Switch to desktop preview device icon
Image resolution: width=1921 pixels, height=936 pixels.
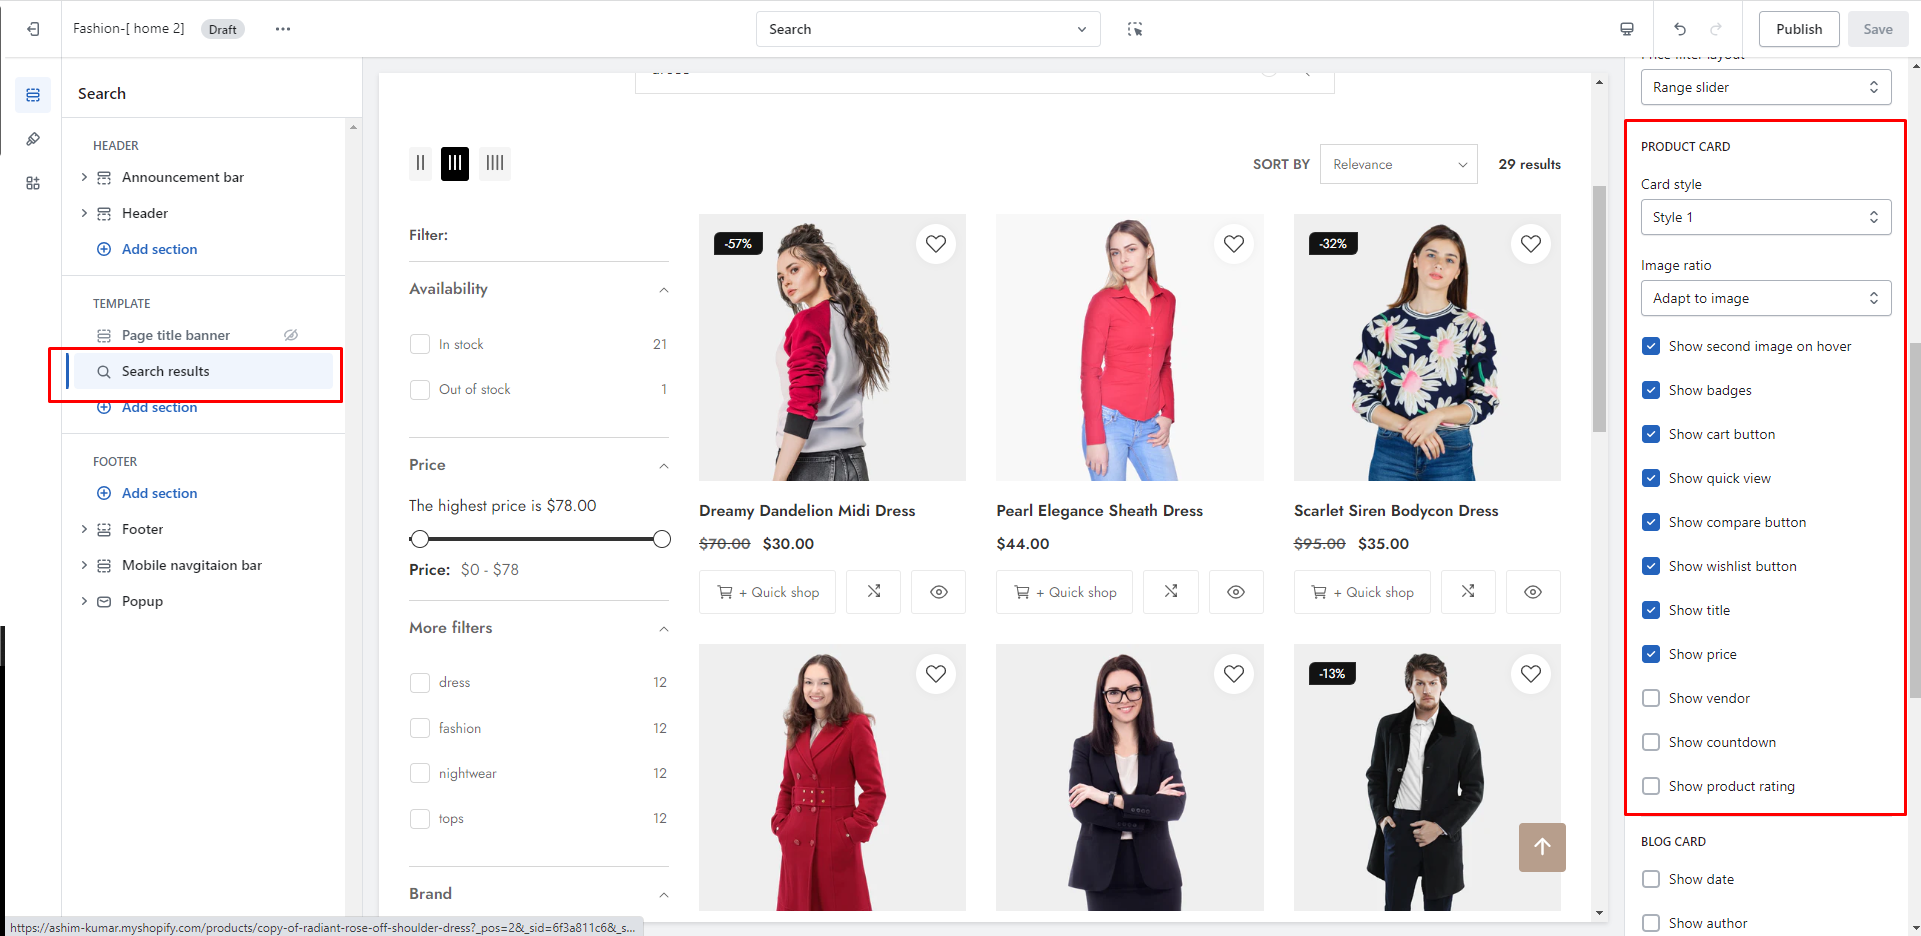[x=1627, y=29]
